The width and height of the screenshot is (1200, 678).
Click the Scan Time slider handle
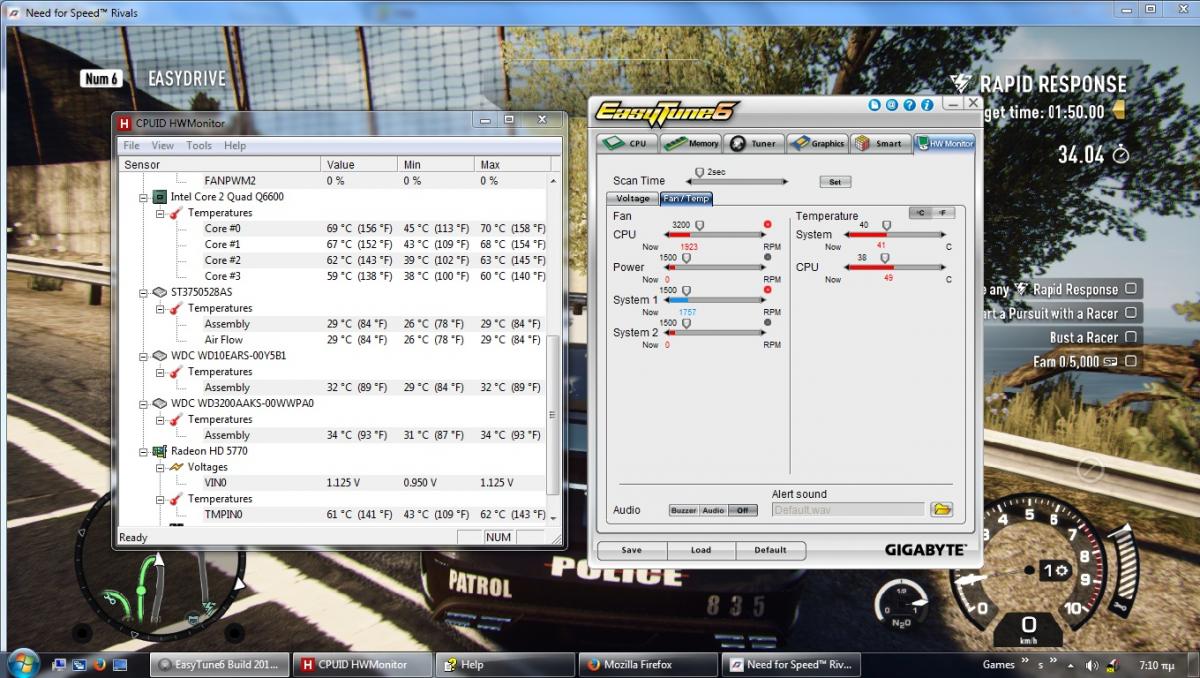click(x=699, y=173)
